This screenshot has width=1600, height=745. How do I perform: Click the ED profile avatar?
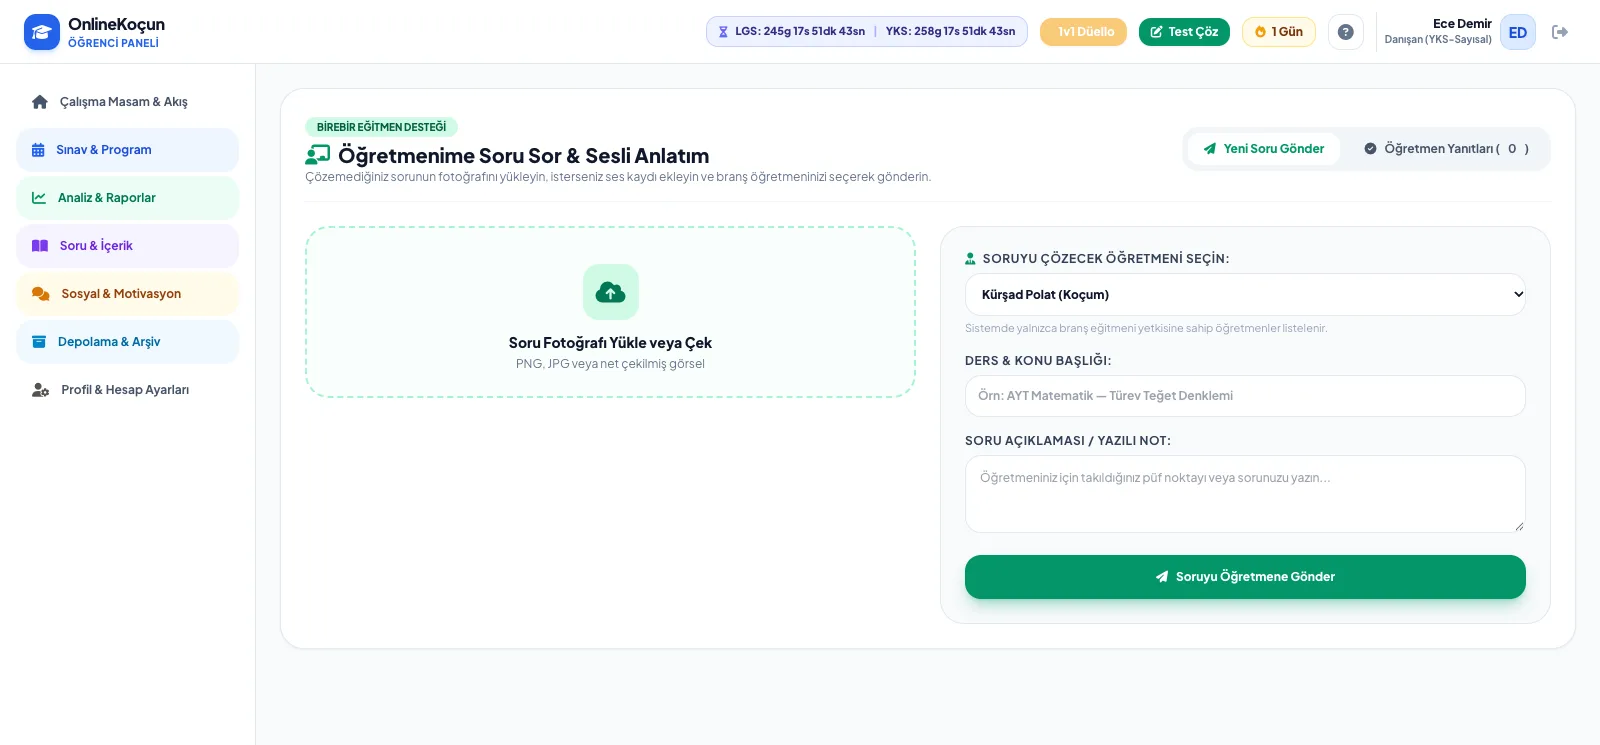pos(1518,32)
